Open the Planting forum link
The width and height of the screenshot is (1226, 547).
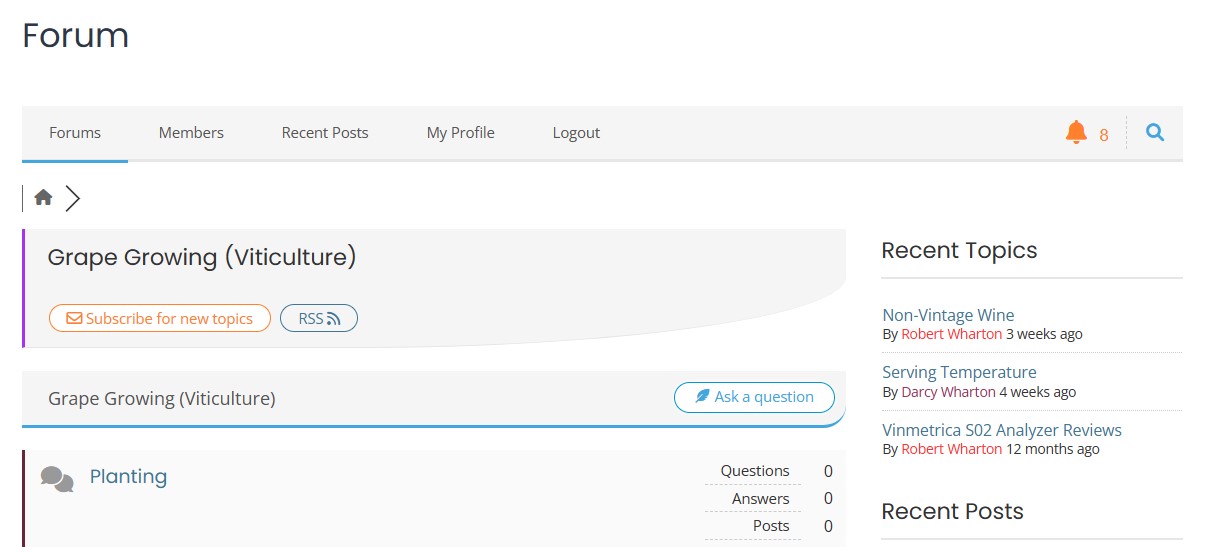click(x=128, y=476)
